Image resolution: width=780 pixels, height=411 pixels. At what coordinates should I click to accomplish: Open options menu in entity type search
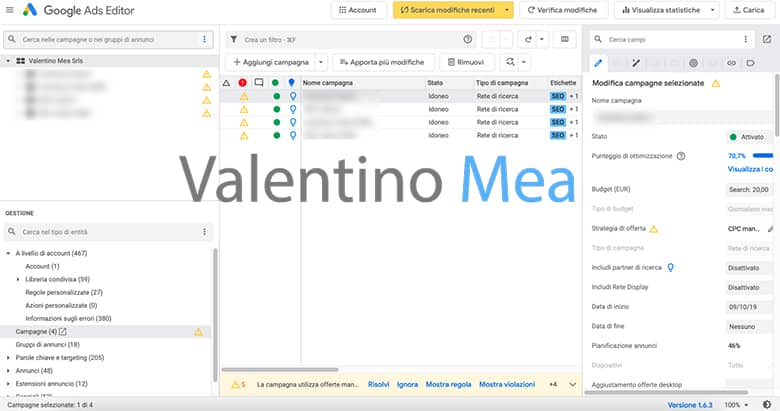coord(204,232)
